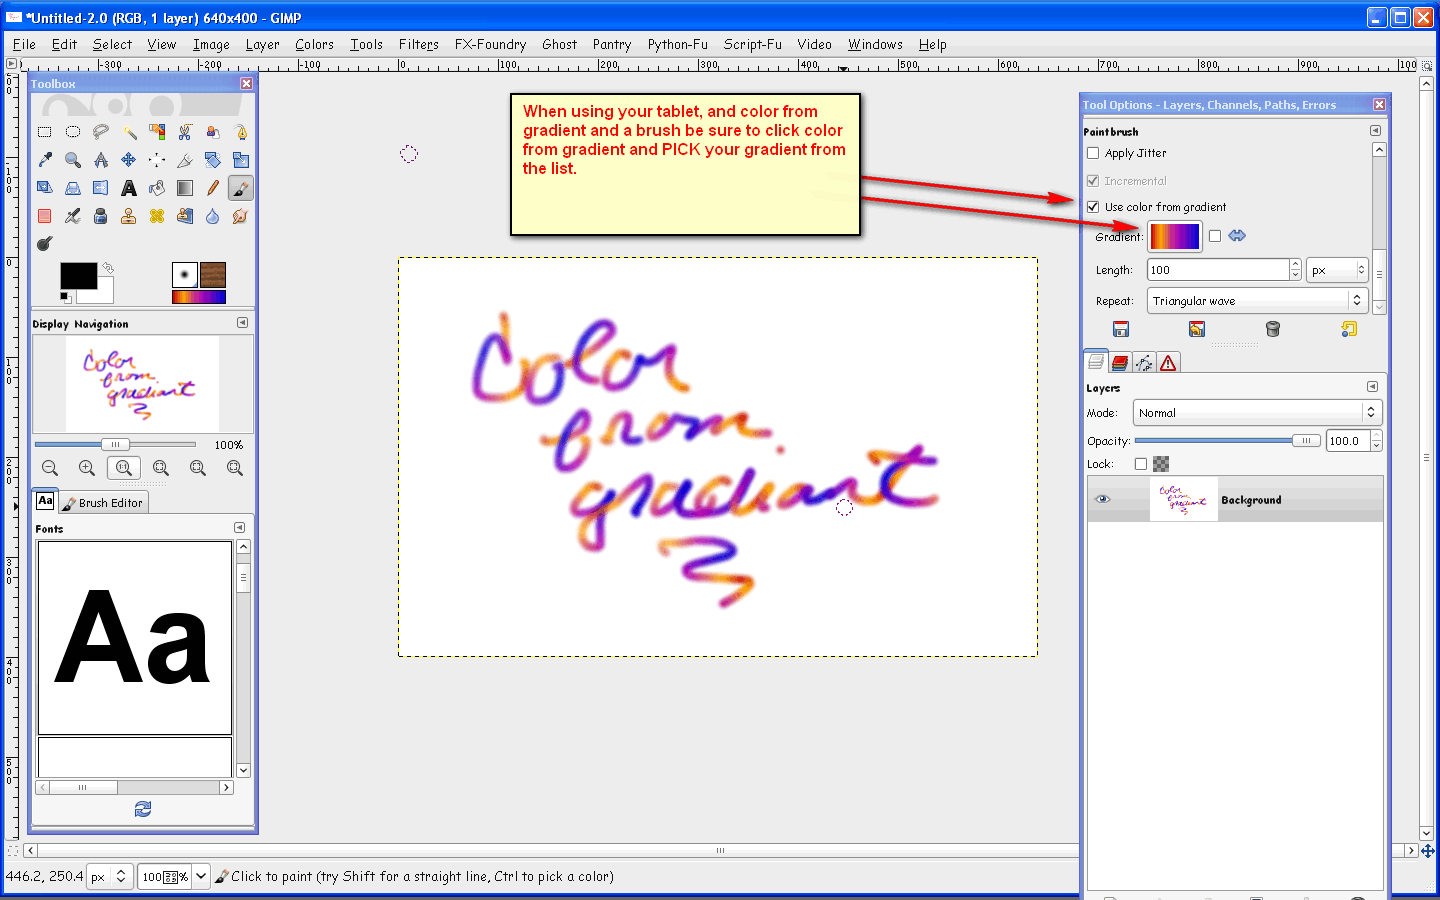The width and height of the screenshot is (1440, 900).
Task: Switch to the Brush Editor tab
Action: [103, 503]
